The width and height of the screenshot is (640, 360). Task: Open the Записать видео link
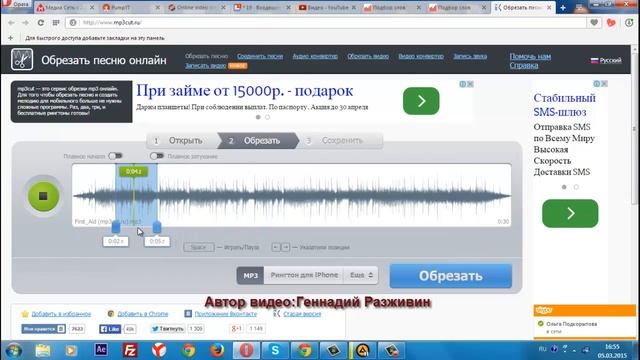pyautogui.click(x=205, y=66)
